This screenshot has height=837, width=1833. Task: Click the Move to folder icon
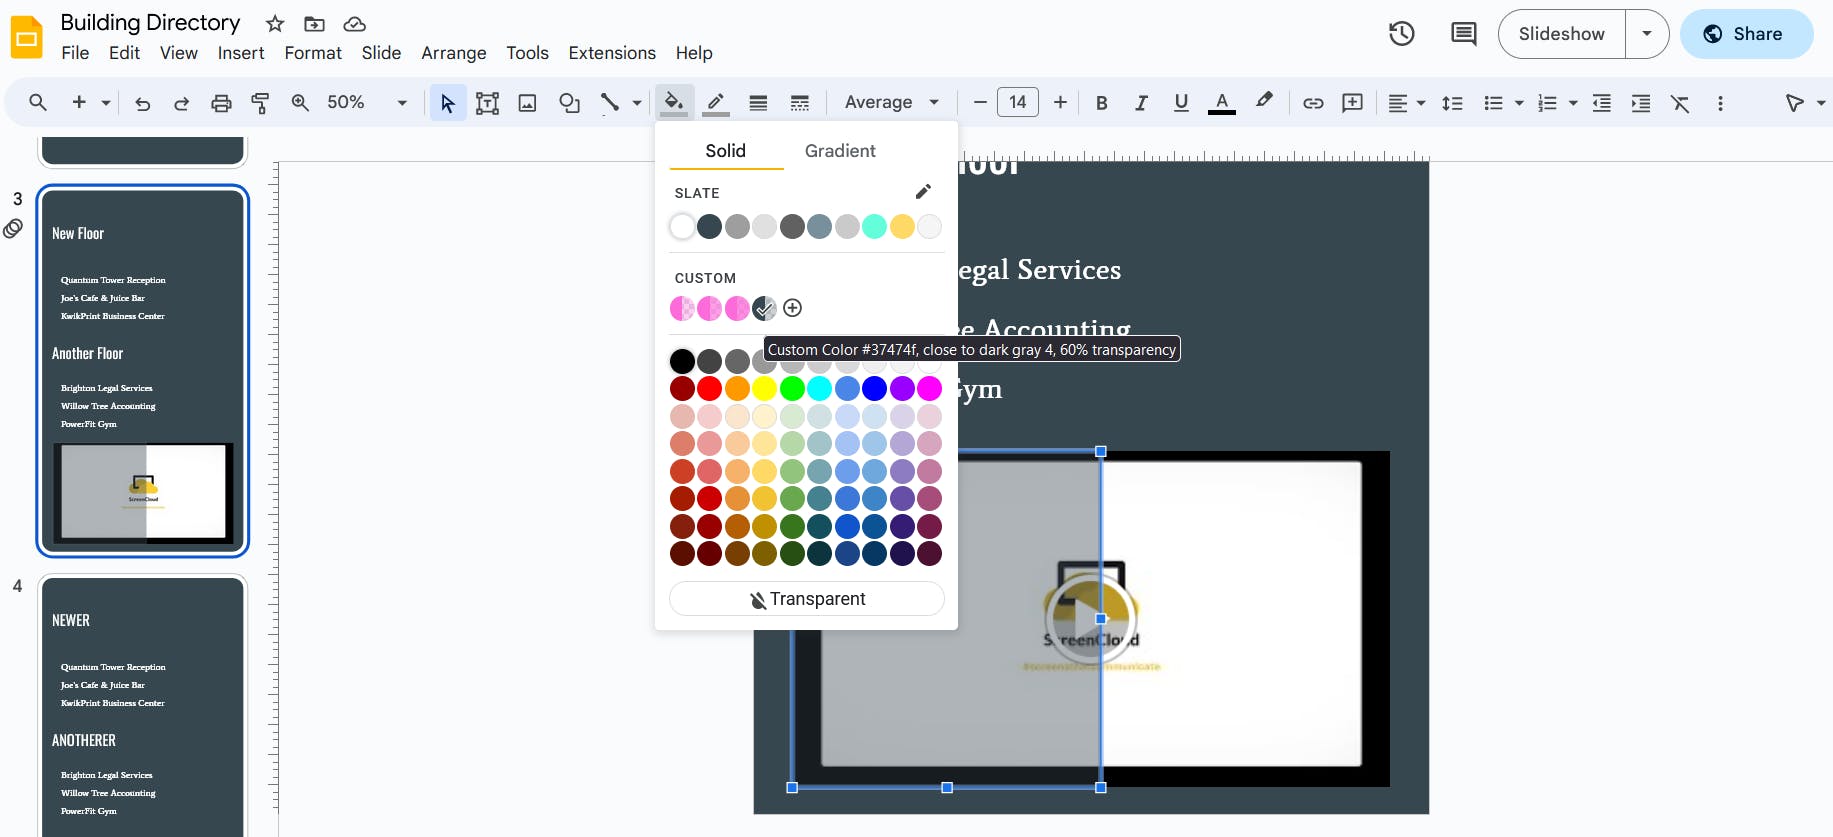pyautogui.click(x=314, y=23)
